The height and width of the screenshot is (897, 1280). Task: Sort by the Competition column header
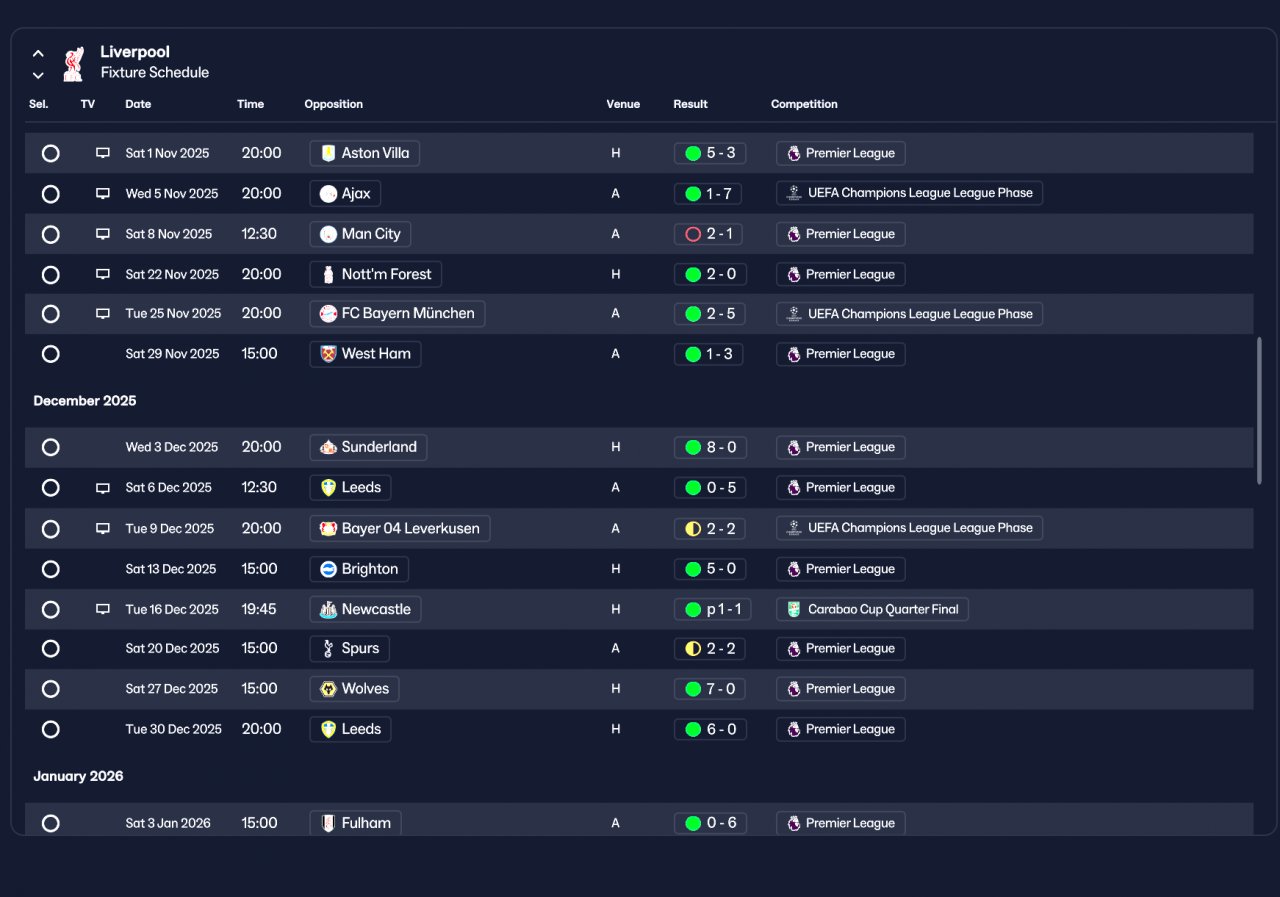coord(804,104)
